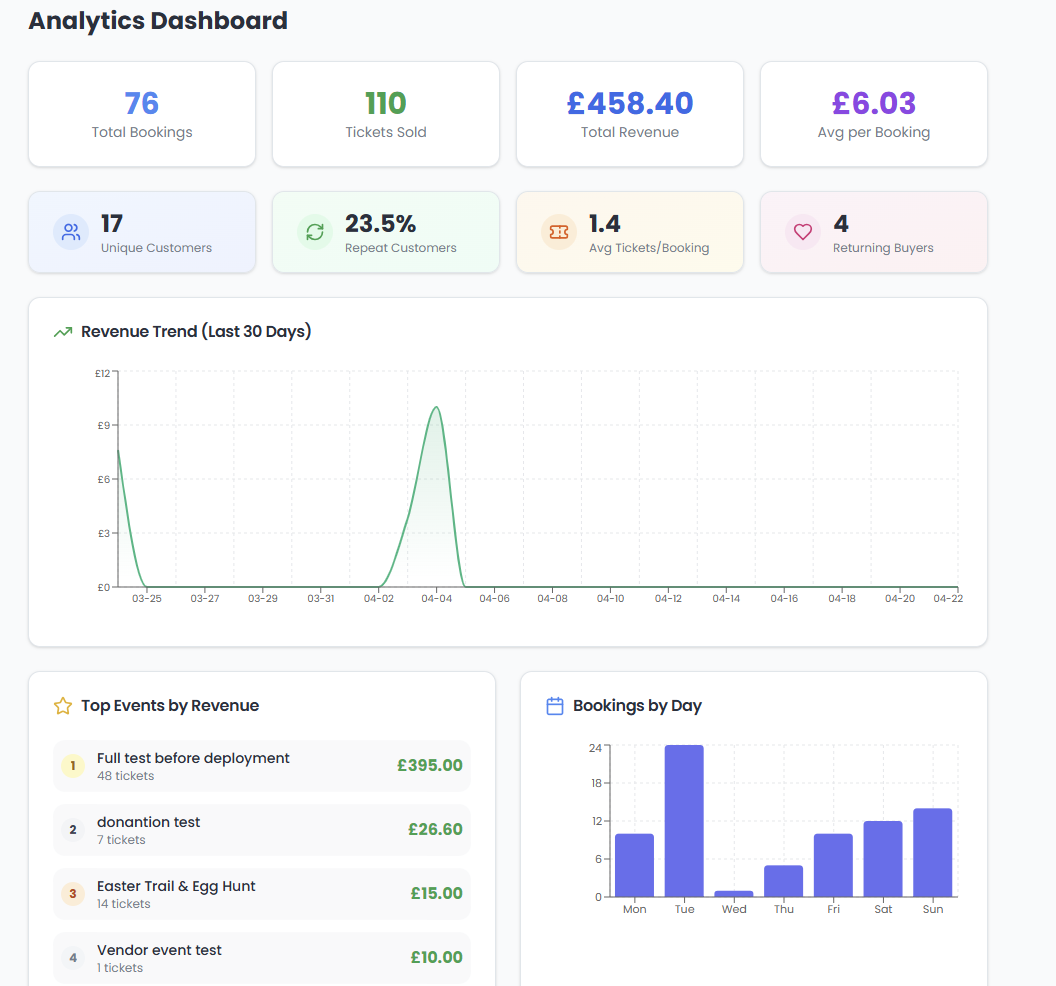Click the 4 Returning Buyers value
This screenshot has height=986, width=1056.
click(841, 224)
